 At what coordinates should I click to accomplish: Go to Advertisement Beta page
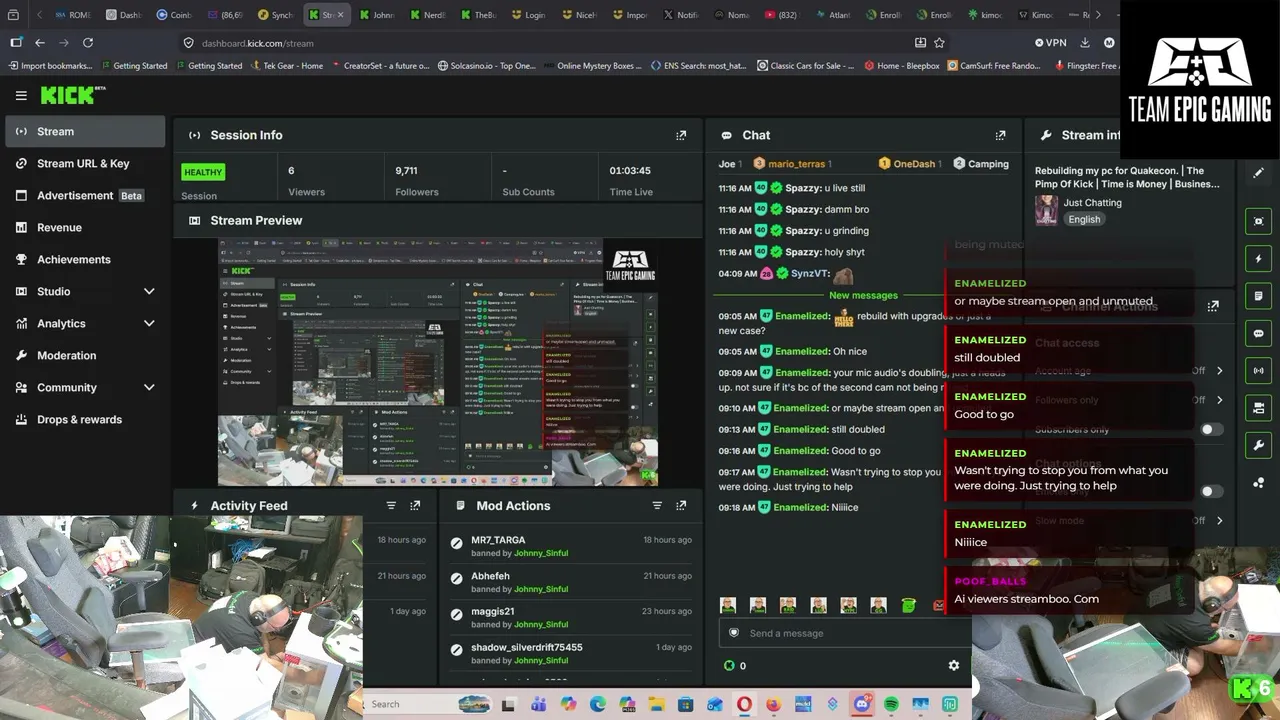coord(85,195)
